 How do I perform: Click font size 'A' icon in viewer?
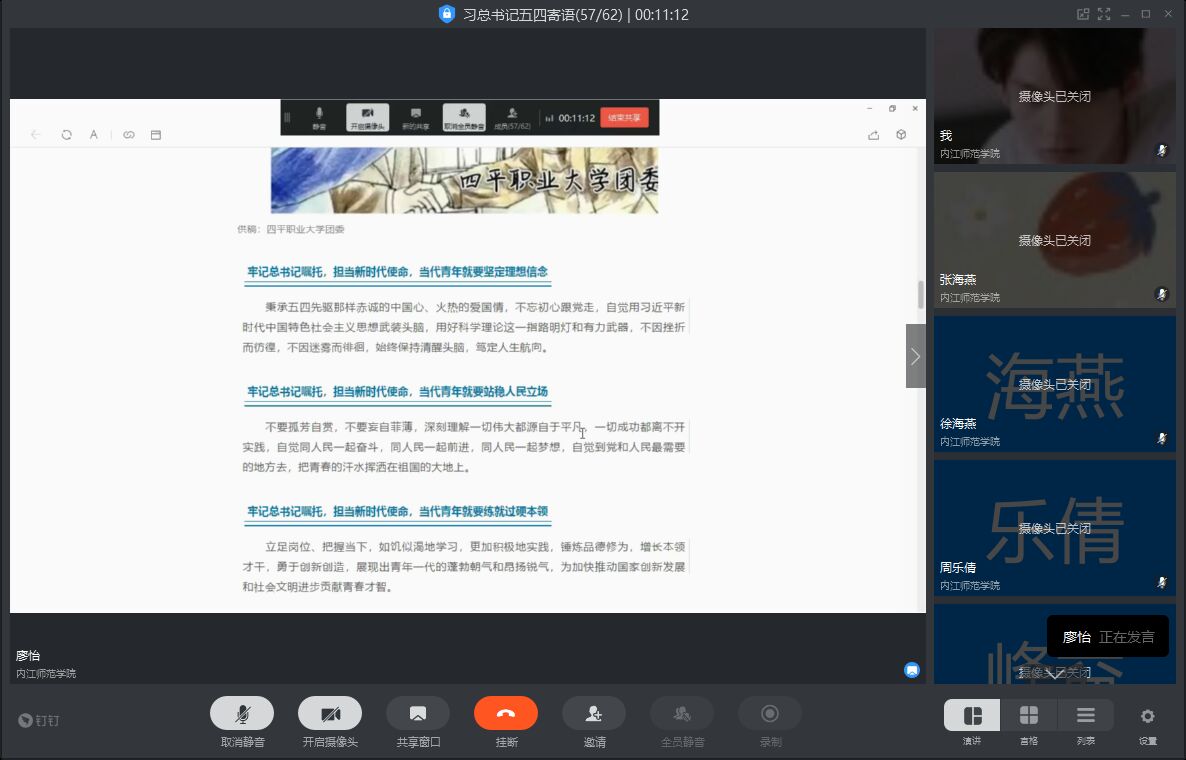point(94,135)
